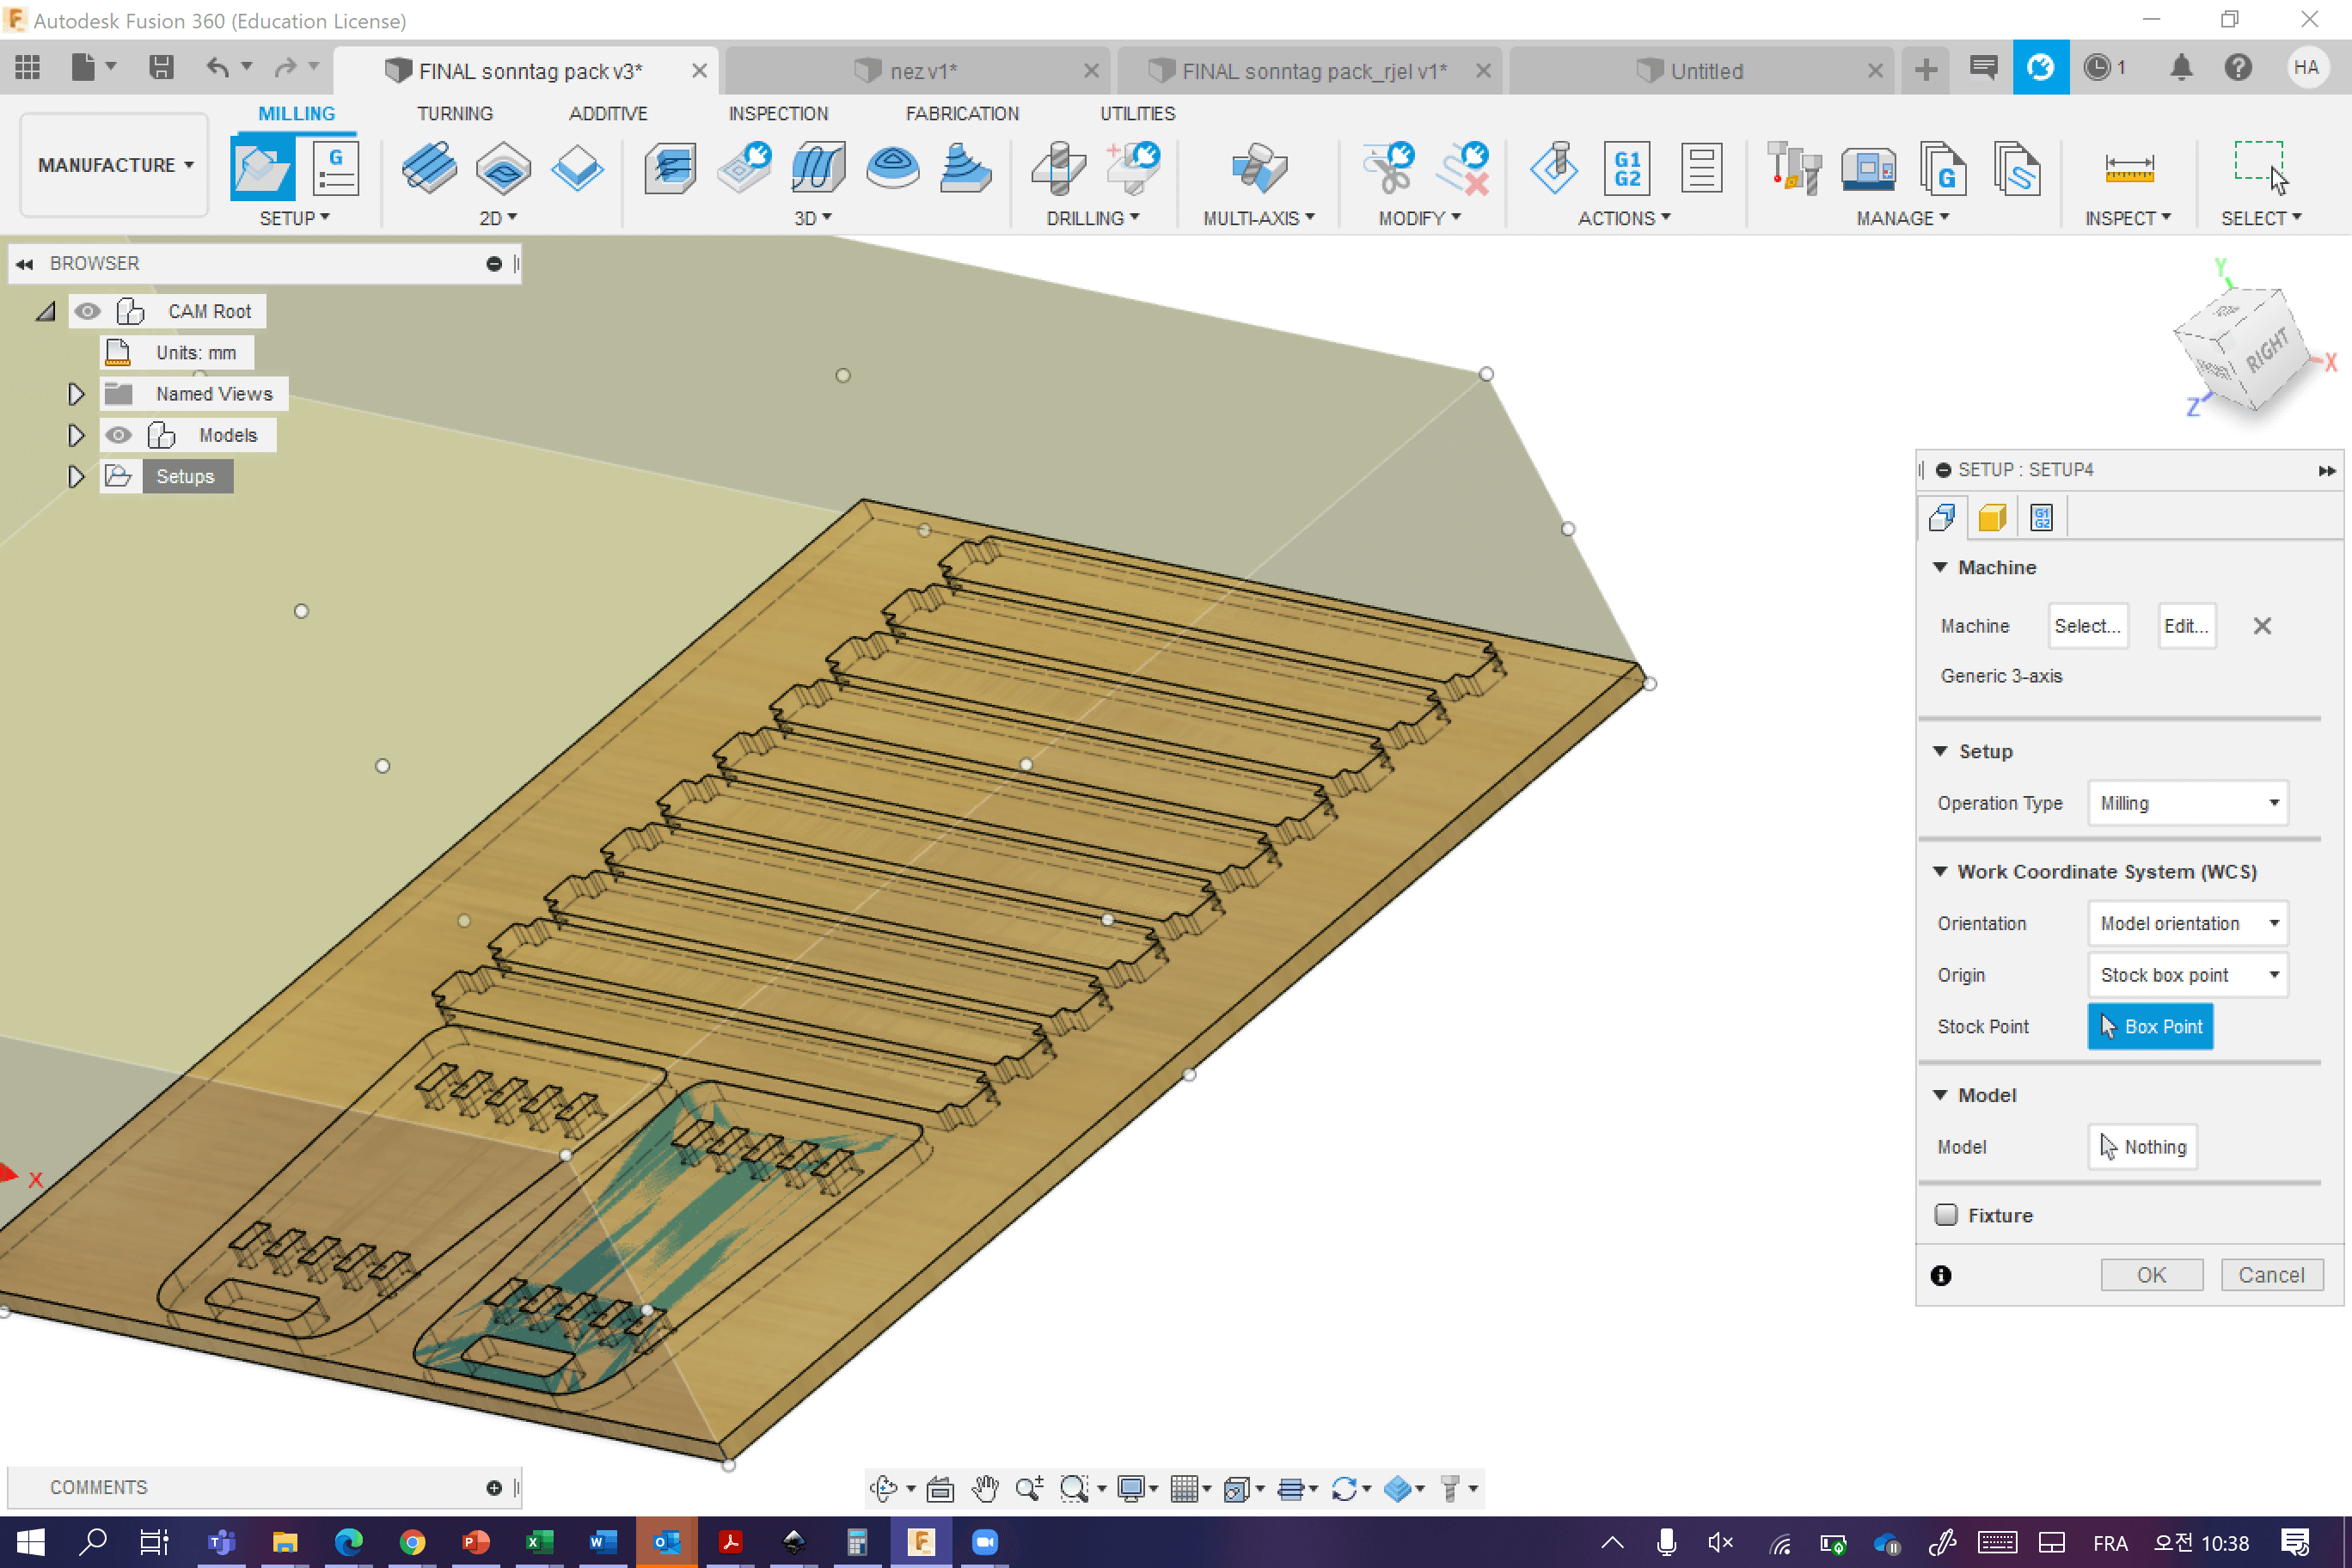Screen dimensions: 2352x1568
Task: Click the Drill tool icon
Action: pyautogui.click(x=1058, y=168)
